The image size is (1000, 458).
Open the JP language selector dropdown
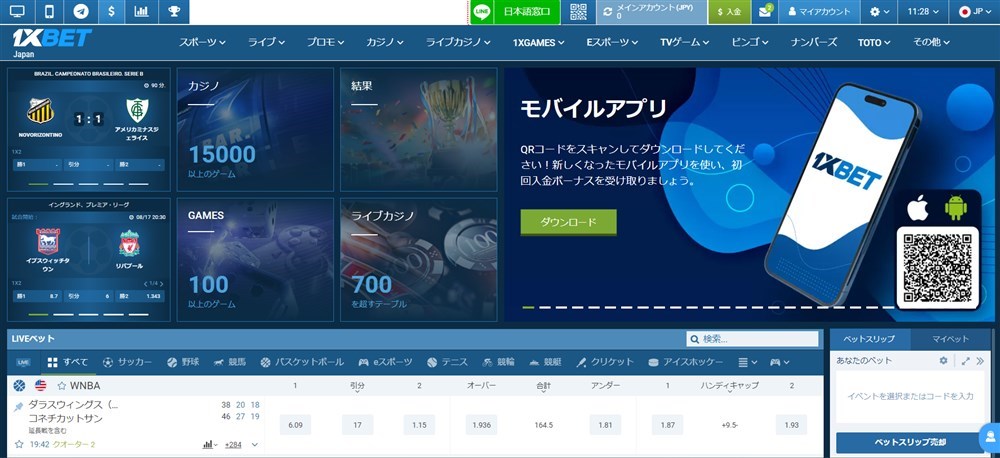coord(975,11)
